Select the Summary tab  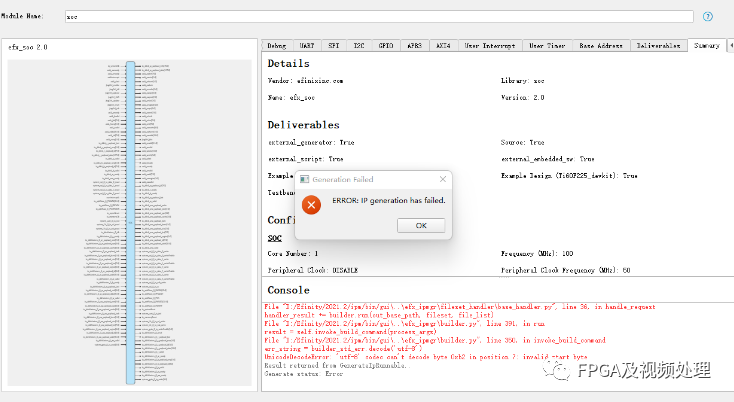point(707,45)
